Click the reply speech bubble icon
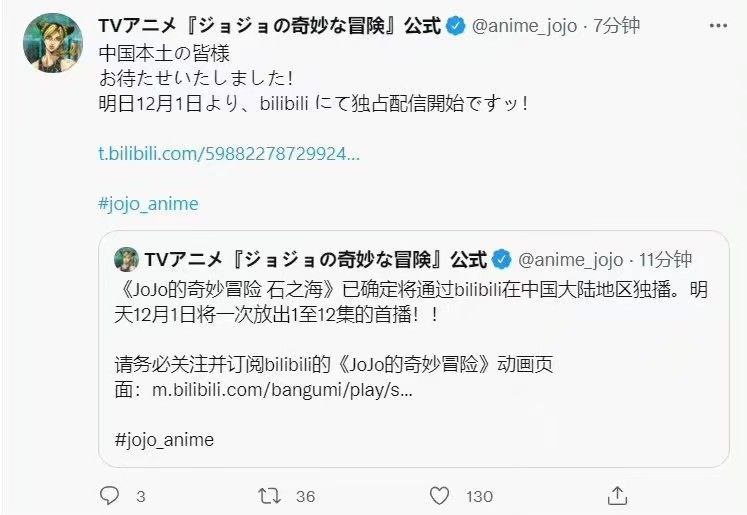747x515 pixels. click(110, 496)
